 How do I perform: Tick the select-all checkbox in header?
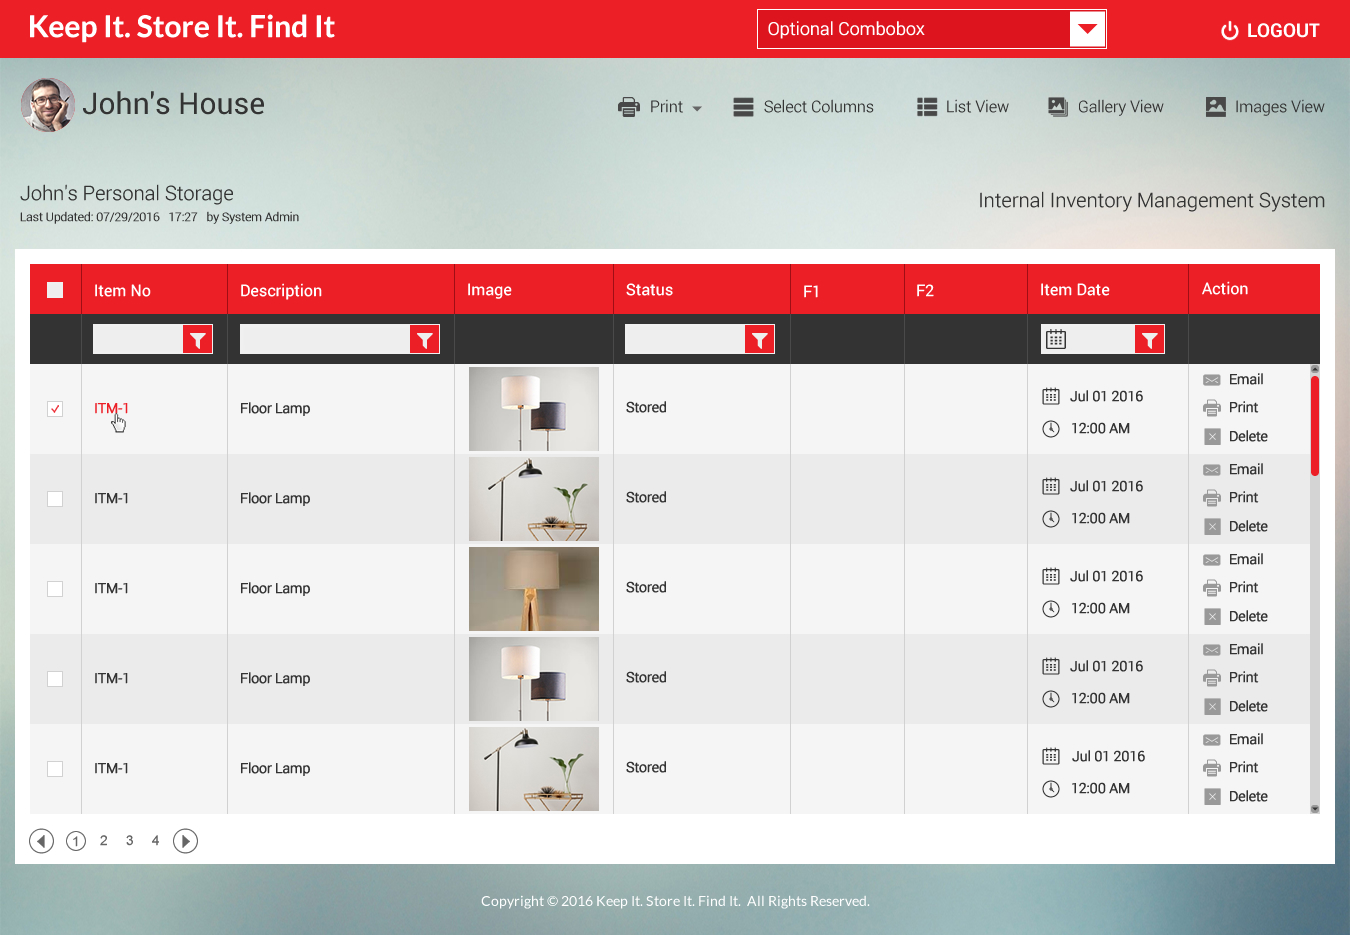click(55, 290)
